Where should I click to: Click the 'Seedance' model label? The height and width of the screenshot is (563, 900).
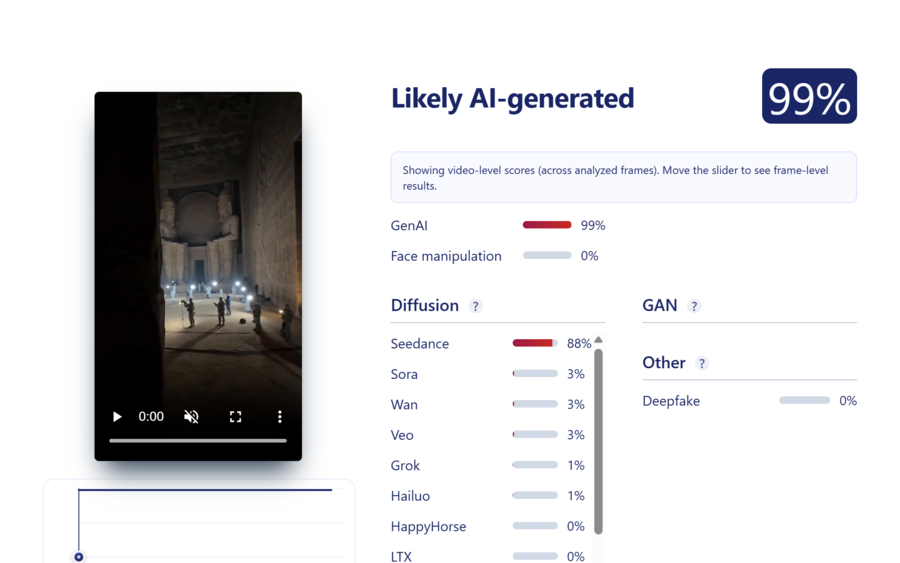(x=420, y=344)
